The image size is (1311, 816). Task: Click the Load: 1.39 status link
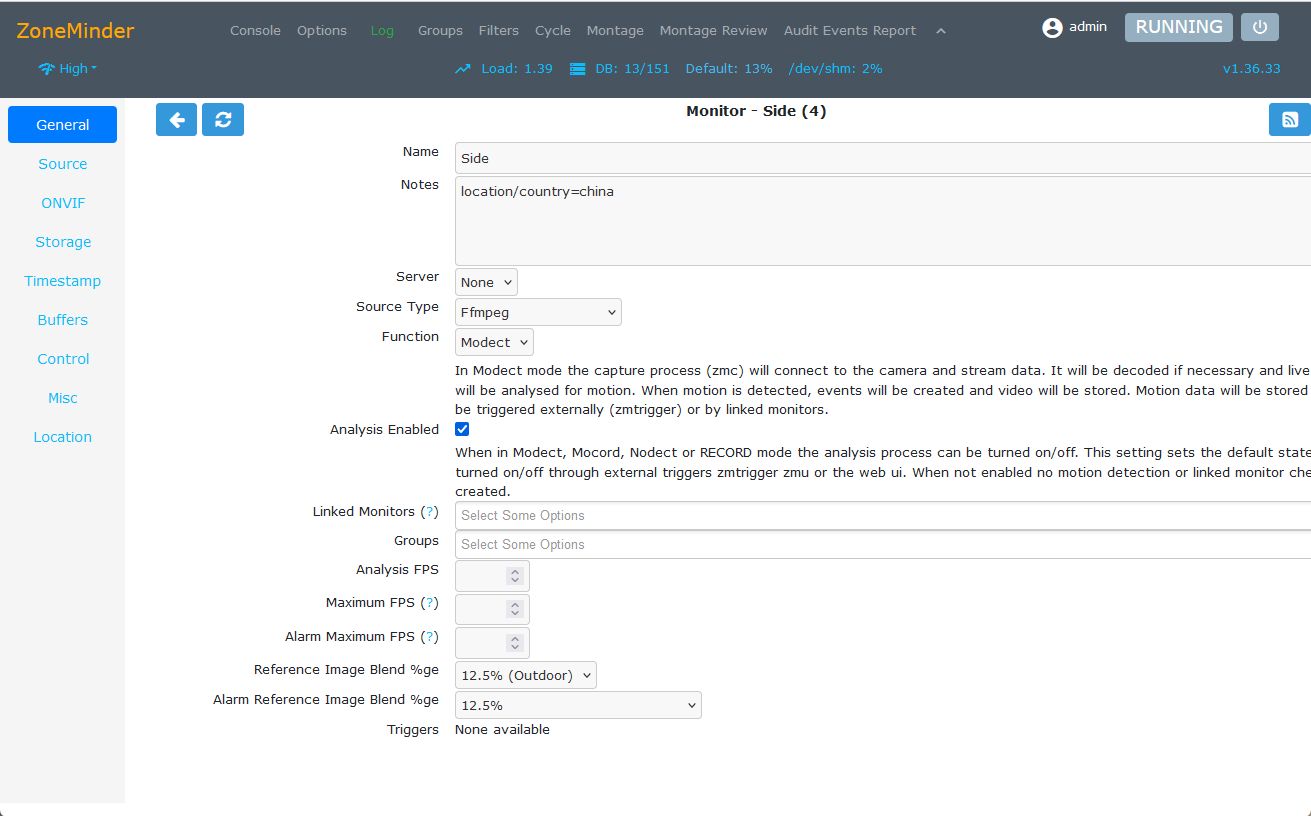(x=517, y=69)
